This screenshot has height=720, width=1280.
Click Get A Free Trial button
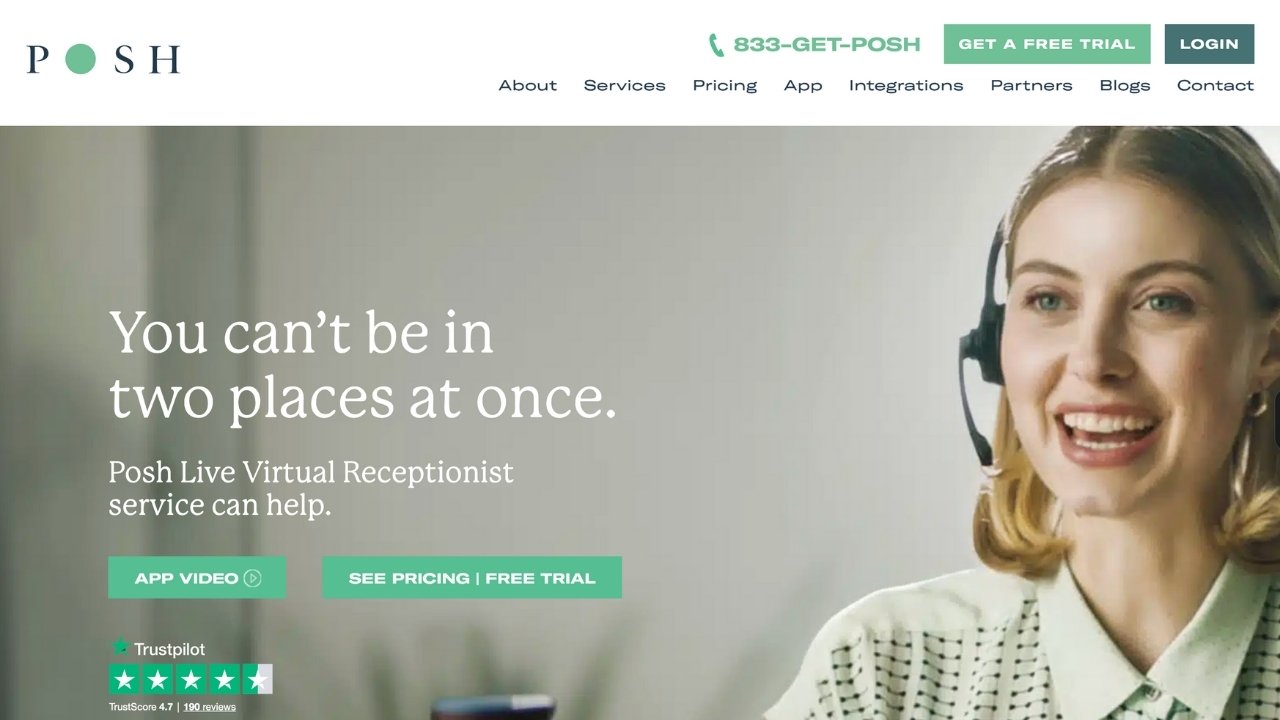tap(1047, 44)
